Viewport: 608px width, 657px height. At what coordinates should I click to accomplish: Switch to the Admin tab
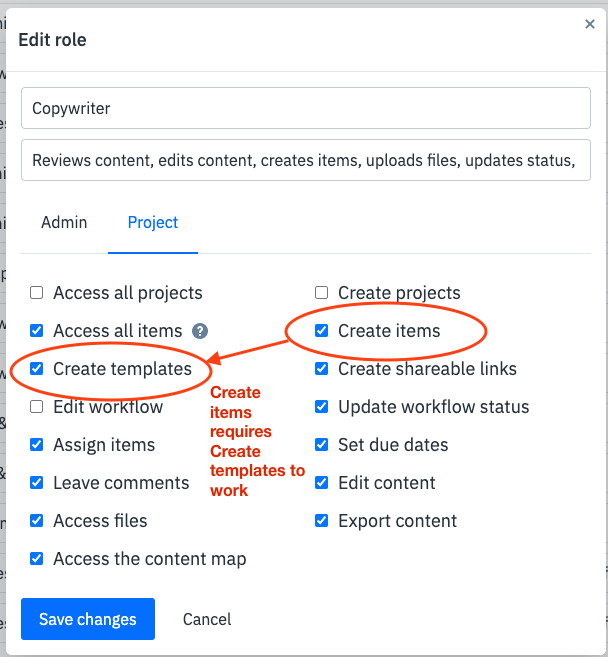64,222
